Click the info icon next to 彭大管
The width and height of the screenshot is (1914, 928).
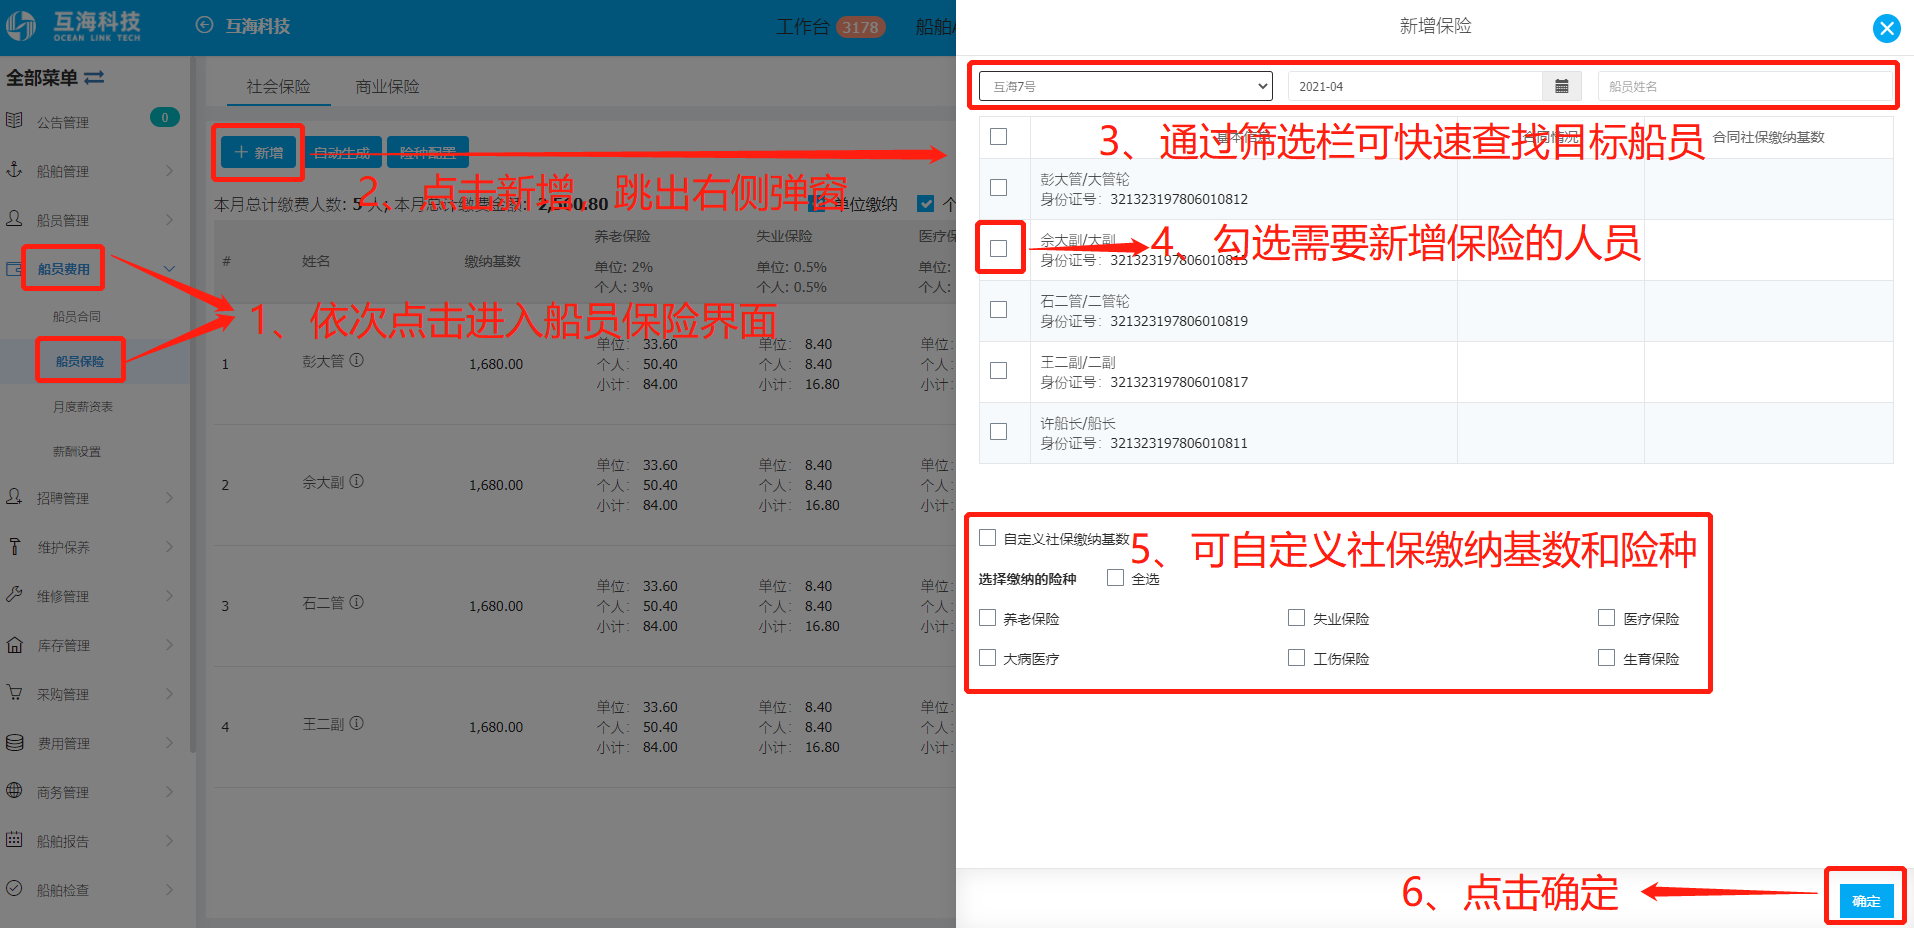[357, 360]
